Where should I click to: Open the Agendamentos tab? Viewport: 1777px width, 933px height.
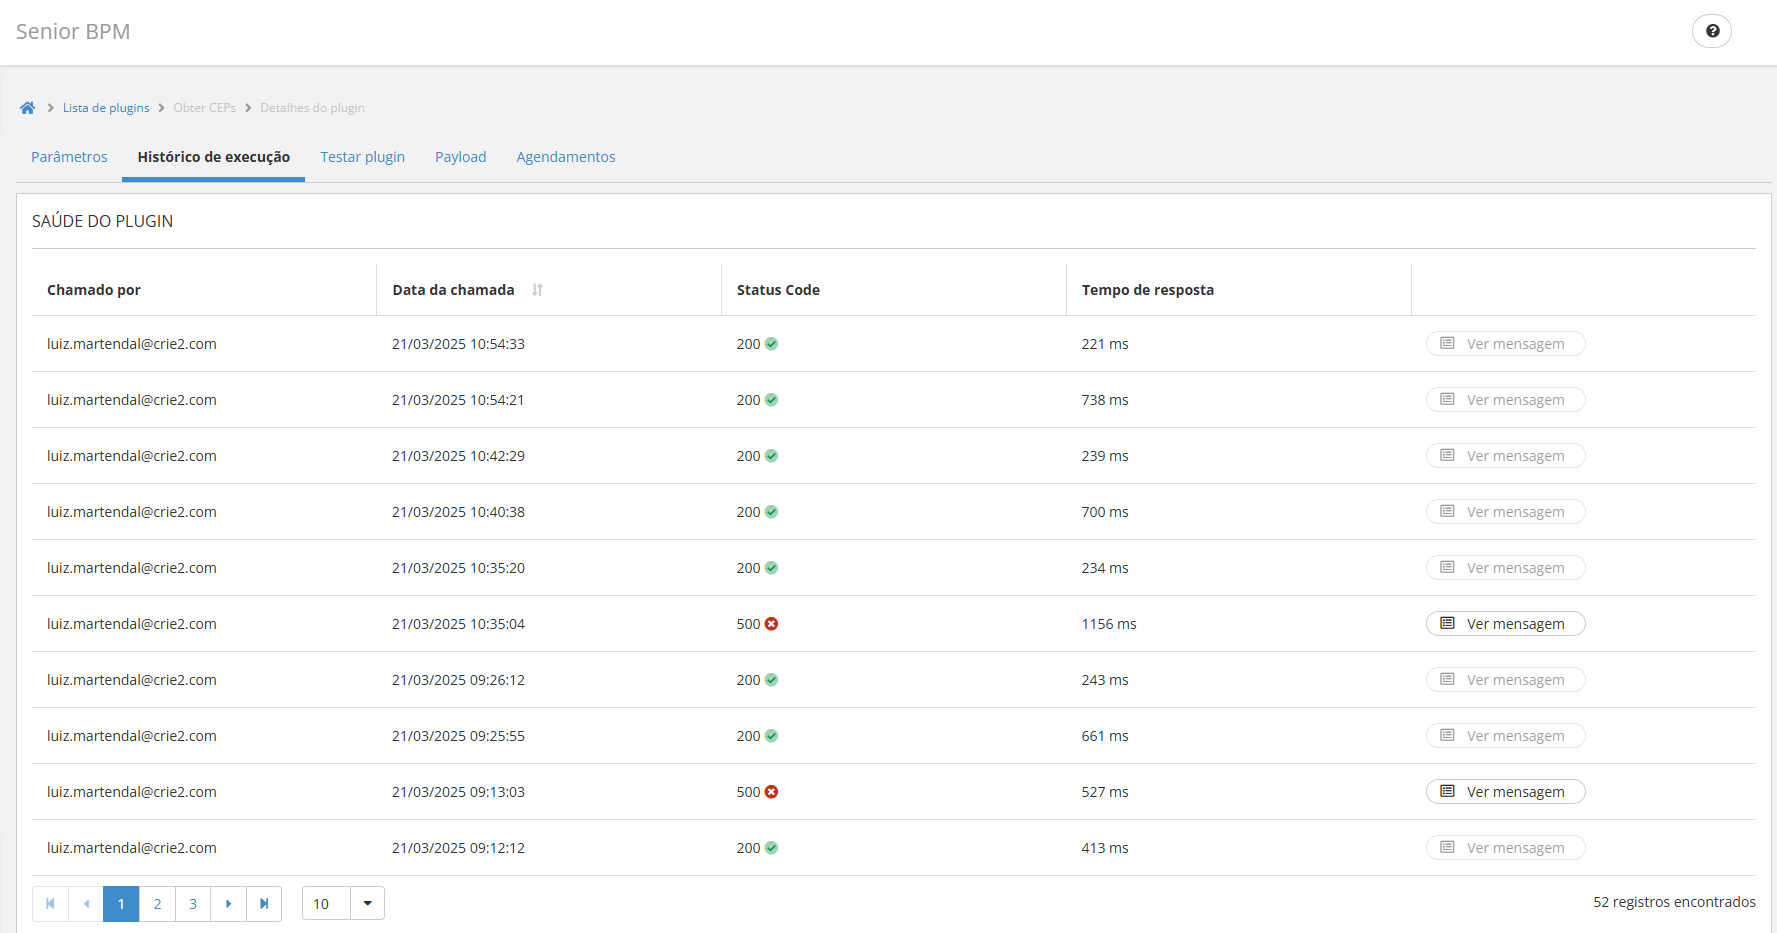point(566,157)
